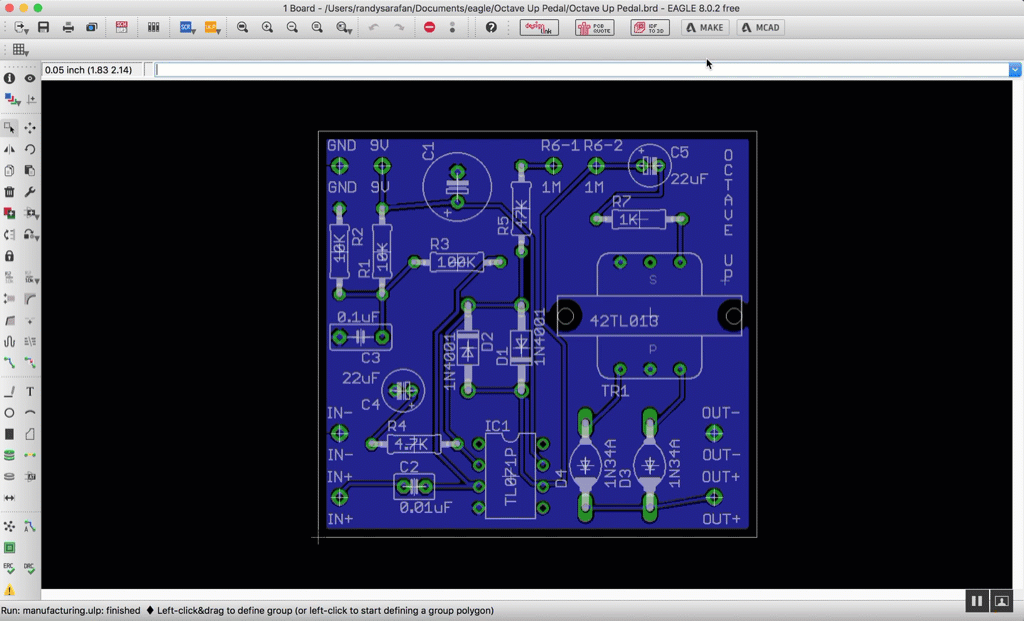The width and height of the screenshot is (1024, 621).
Task: Click the command line input field
Action: [x=581, y=70]
